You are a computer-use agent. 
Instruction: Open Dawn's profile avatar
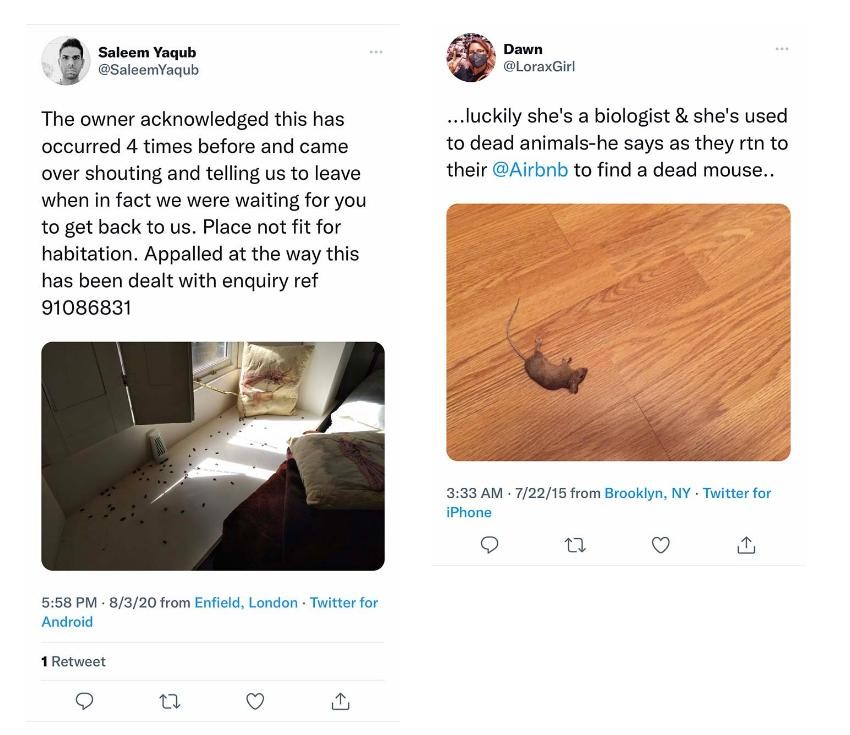[470, 57]
